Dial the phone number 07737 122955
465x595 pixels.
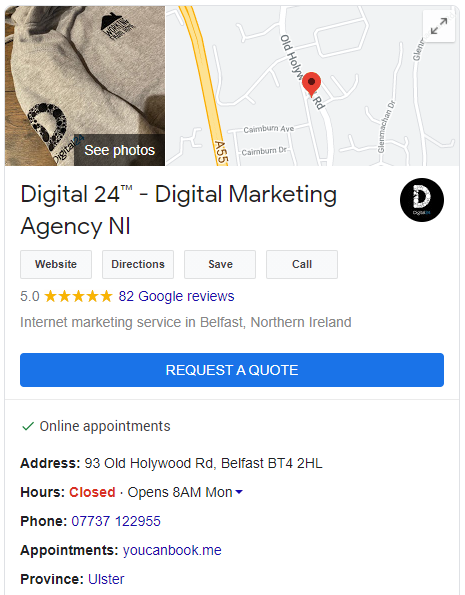116,521
